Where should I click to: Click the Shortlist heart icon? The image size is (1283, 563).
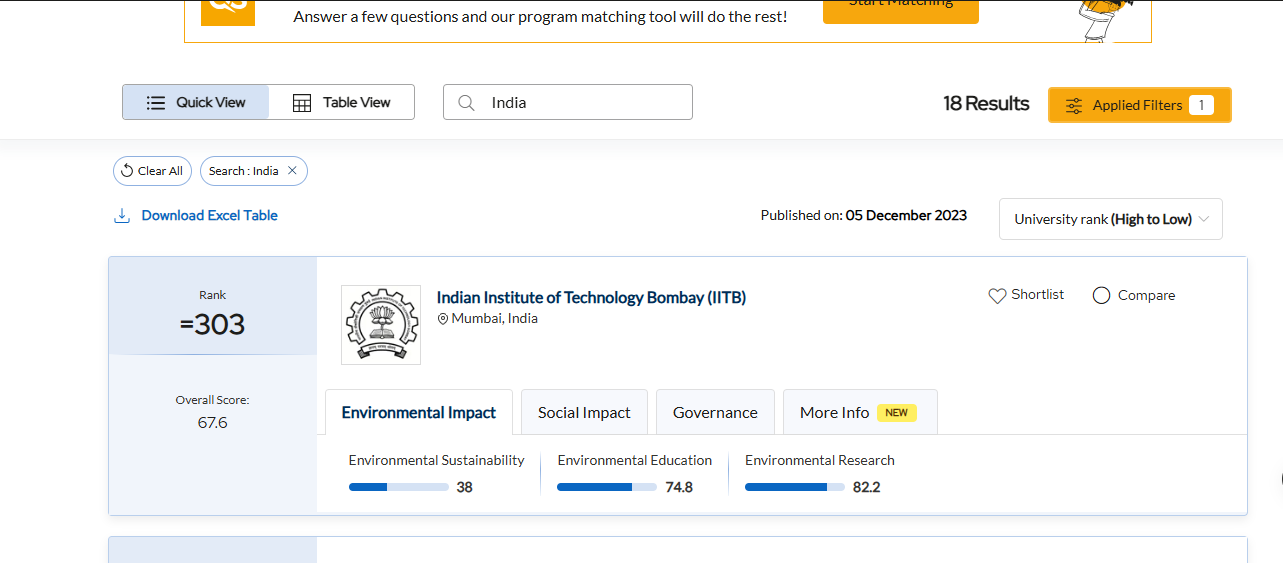click(x=997, y=296)
